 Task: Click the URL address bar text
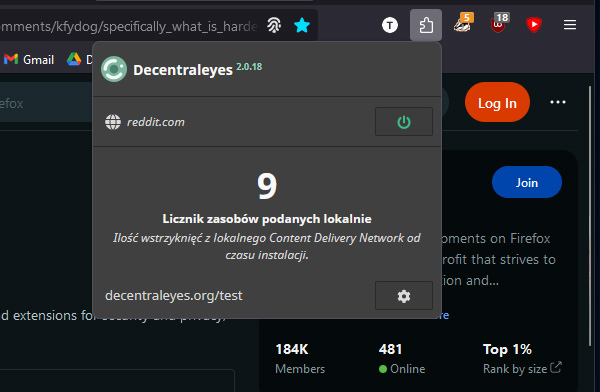coord(129,26)
